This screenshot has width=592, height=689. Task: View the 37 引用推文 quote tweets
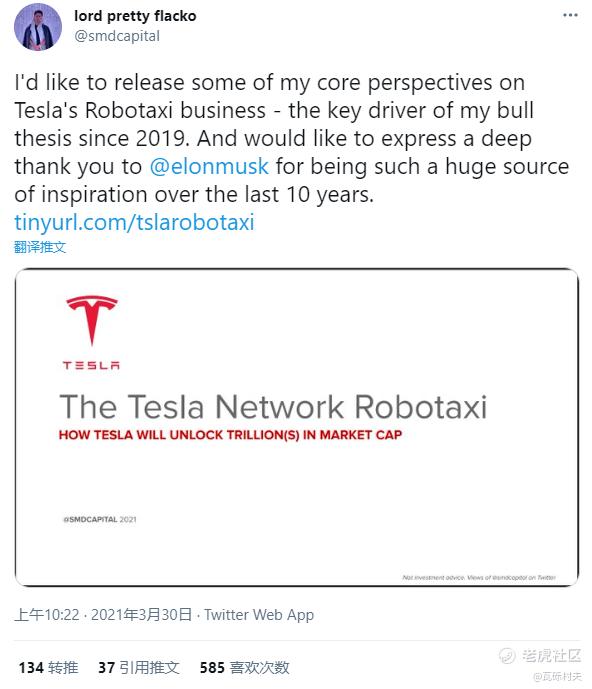click(139, 668)
